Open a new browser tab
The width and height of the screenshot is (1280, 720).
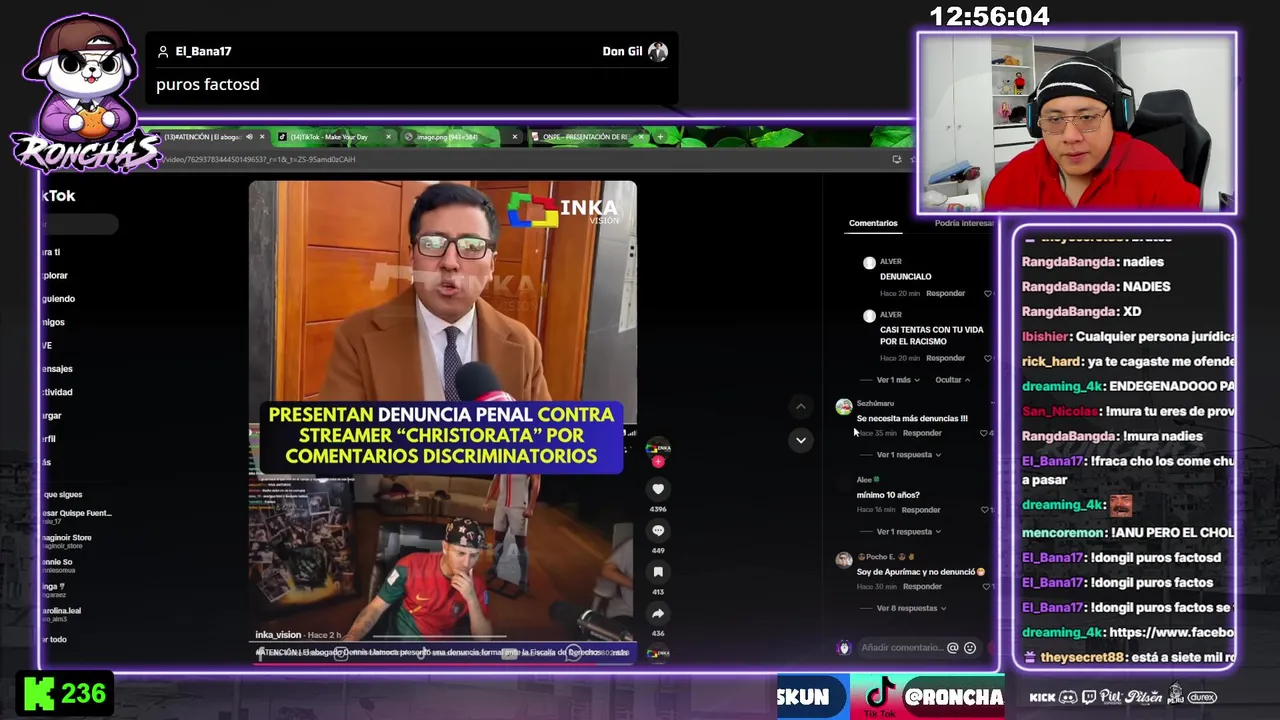click(660, 136)
